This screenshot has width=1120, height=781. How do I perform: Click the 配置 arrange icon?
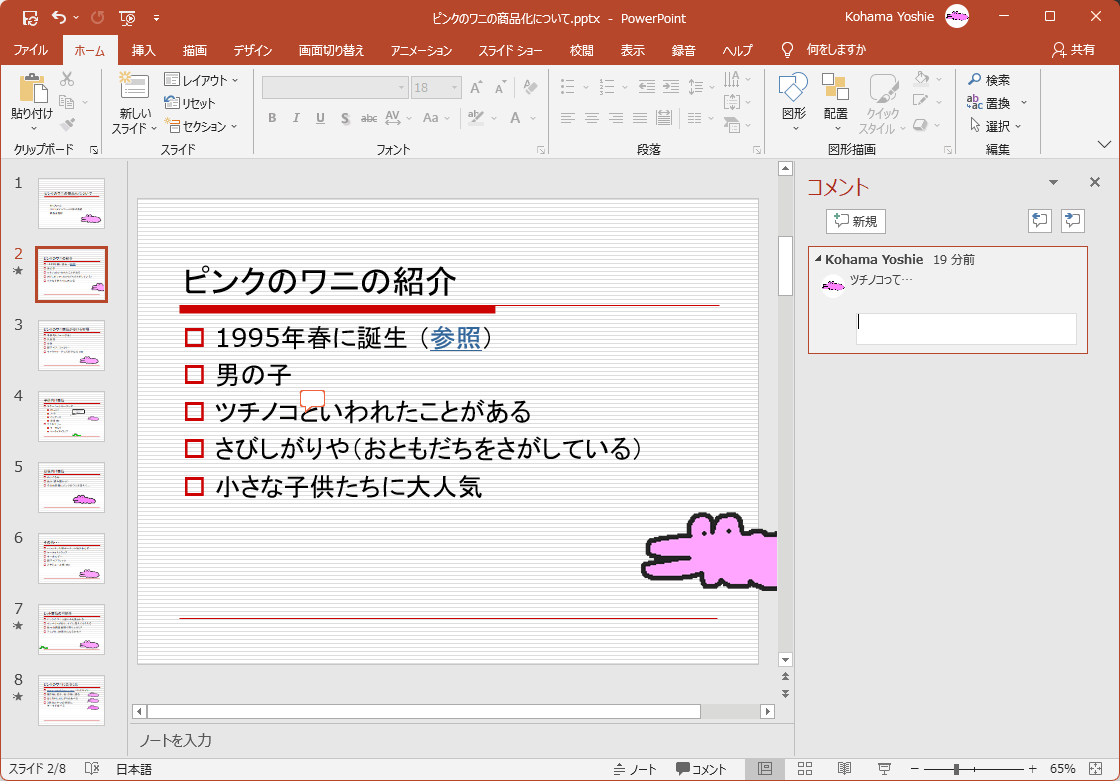click(836, 92)
